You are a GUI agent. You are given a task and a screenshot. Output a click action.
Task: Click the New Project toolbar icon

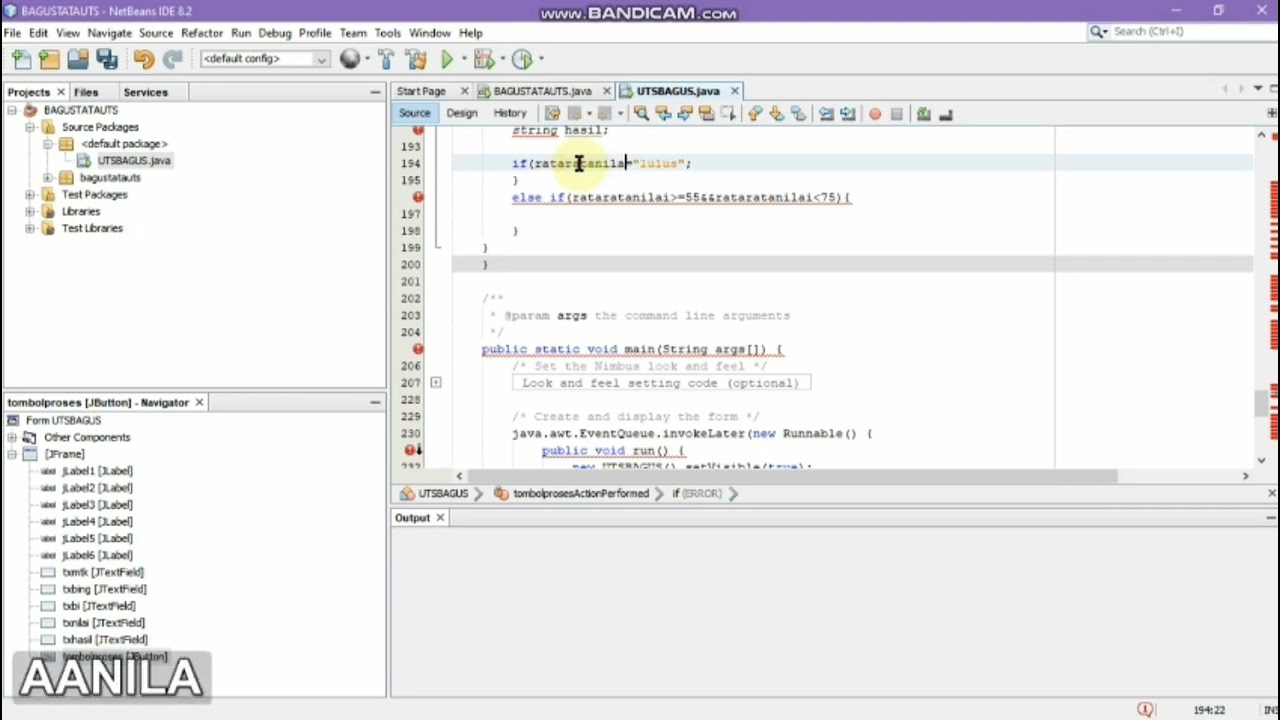(x=49, y=59)
